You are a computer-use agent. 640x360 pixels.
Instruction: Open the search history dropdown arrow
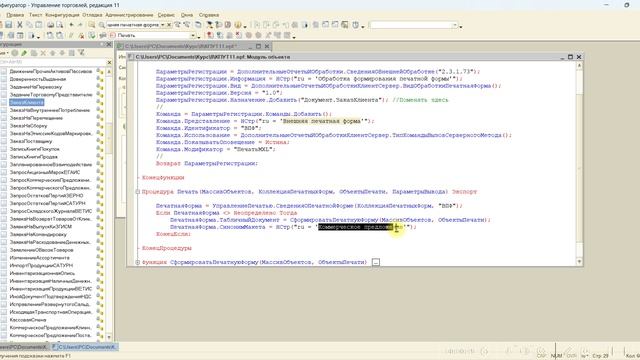tap(162, 25)
